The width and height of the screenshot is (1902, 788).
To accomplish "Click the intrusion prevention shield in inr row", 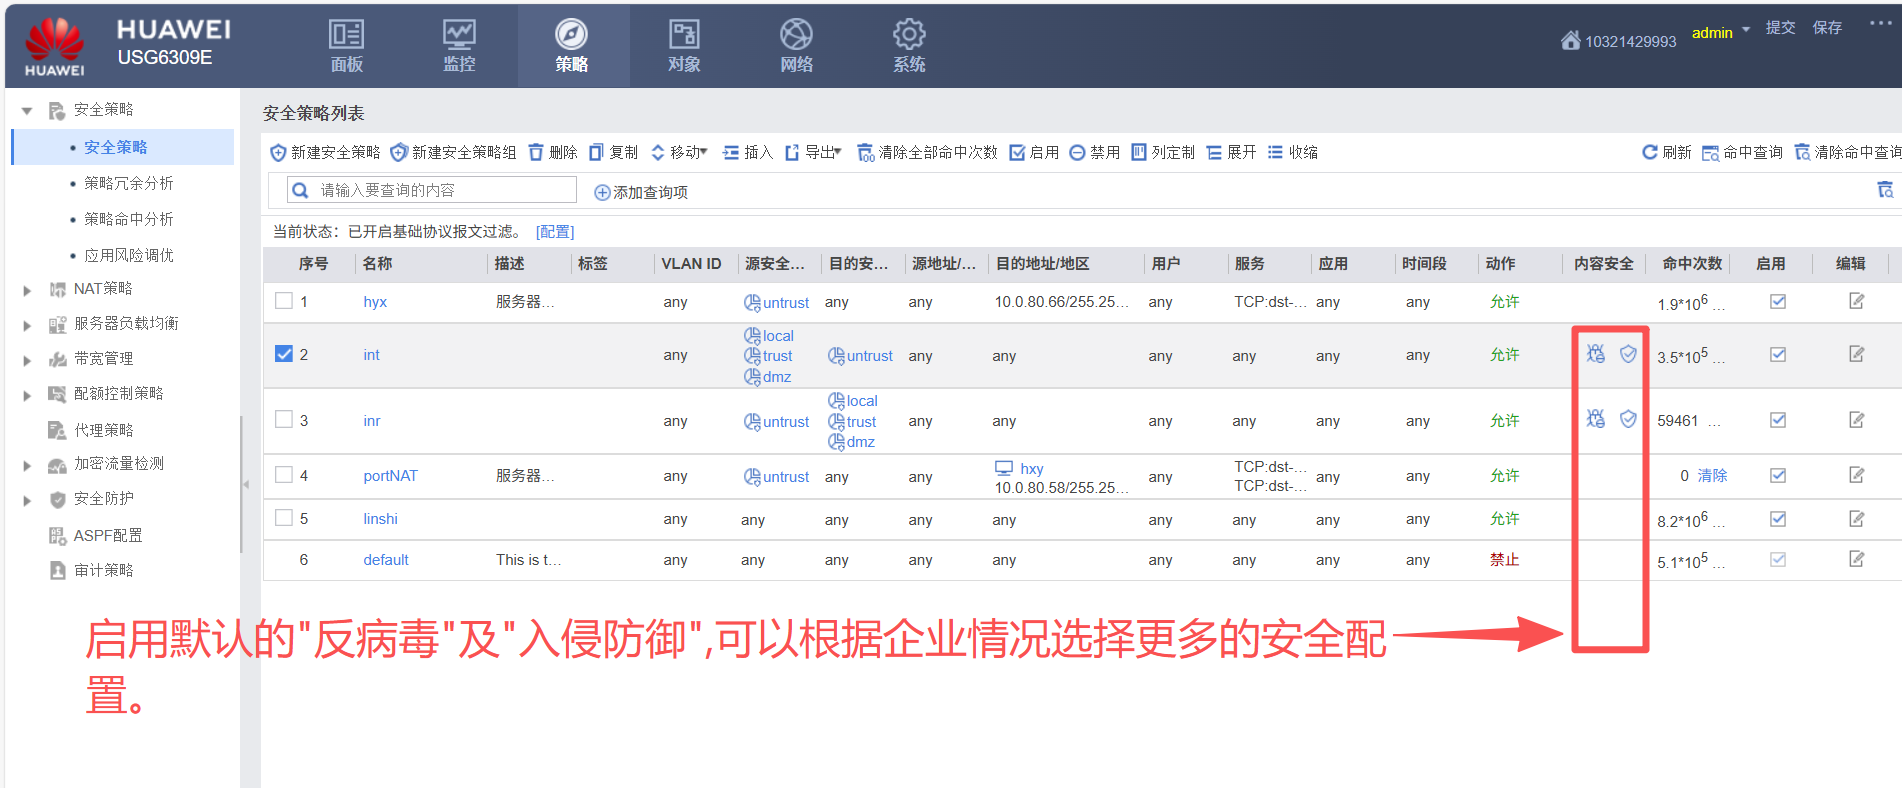I will [x=1628, y=419].
